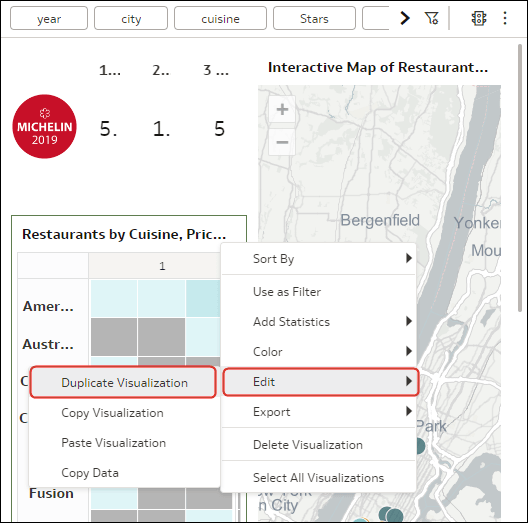Open the year filter
Screen dimensions: 528x523
point(49,19)
